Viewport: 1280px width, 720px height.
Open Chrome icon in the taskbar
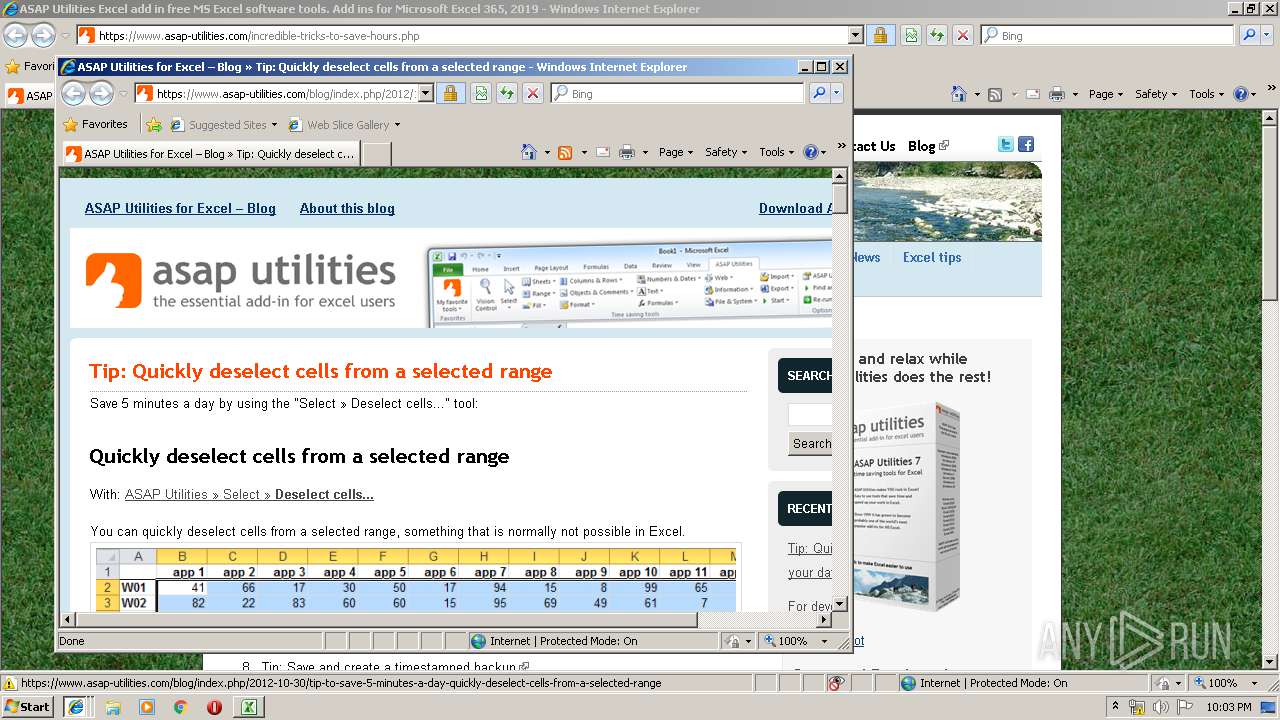click(x=181, y=707)
